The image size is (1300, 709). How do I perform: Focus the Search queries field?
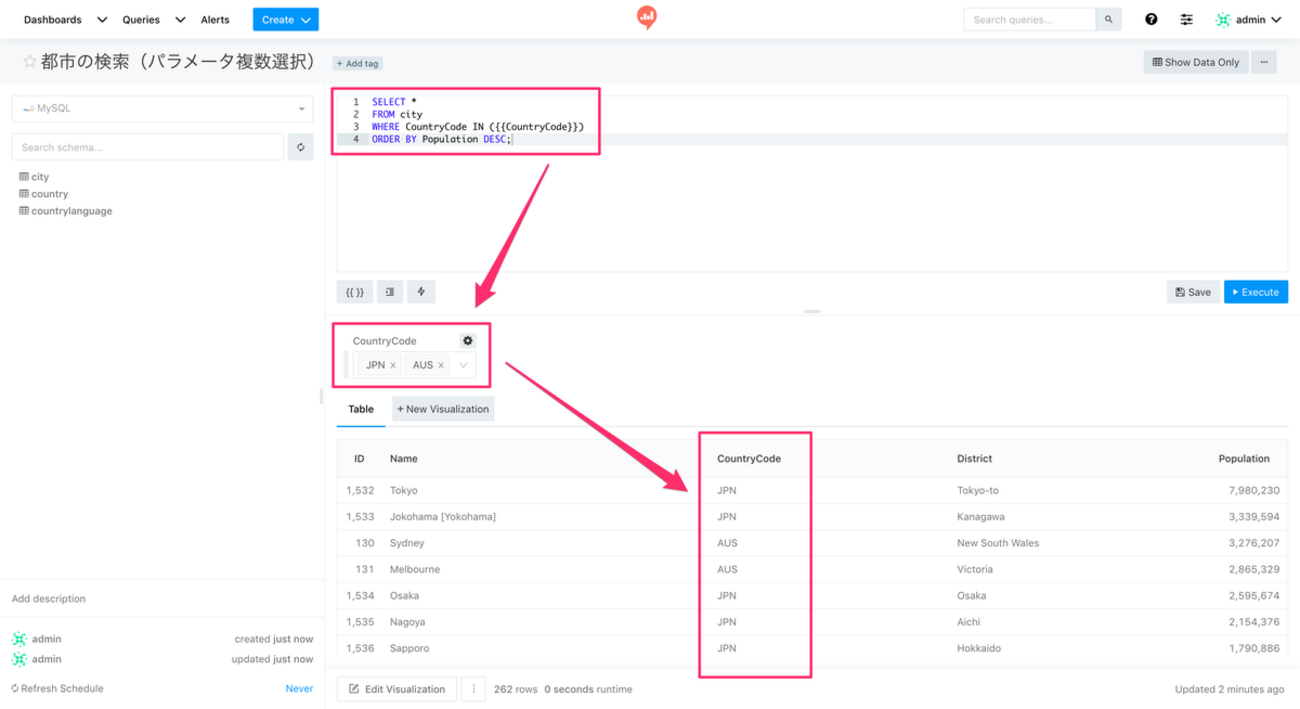(1029, 19)
